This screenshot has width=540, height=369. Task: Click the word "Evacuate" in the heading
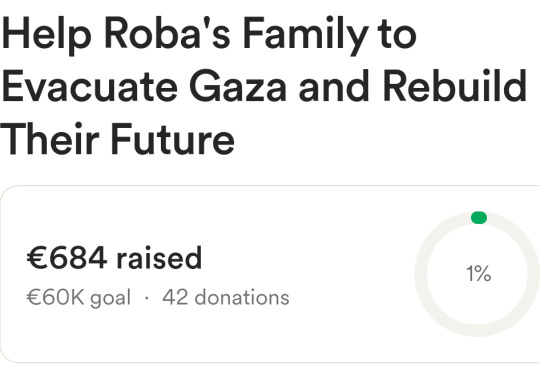point(90,86)
